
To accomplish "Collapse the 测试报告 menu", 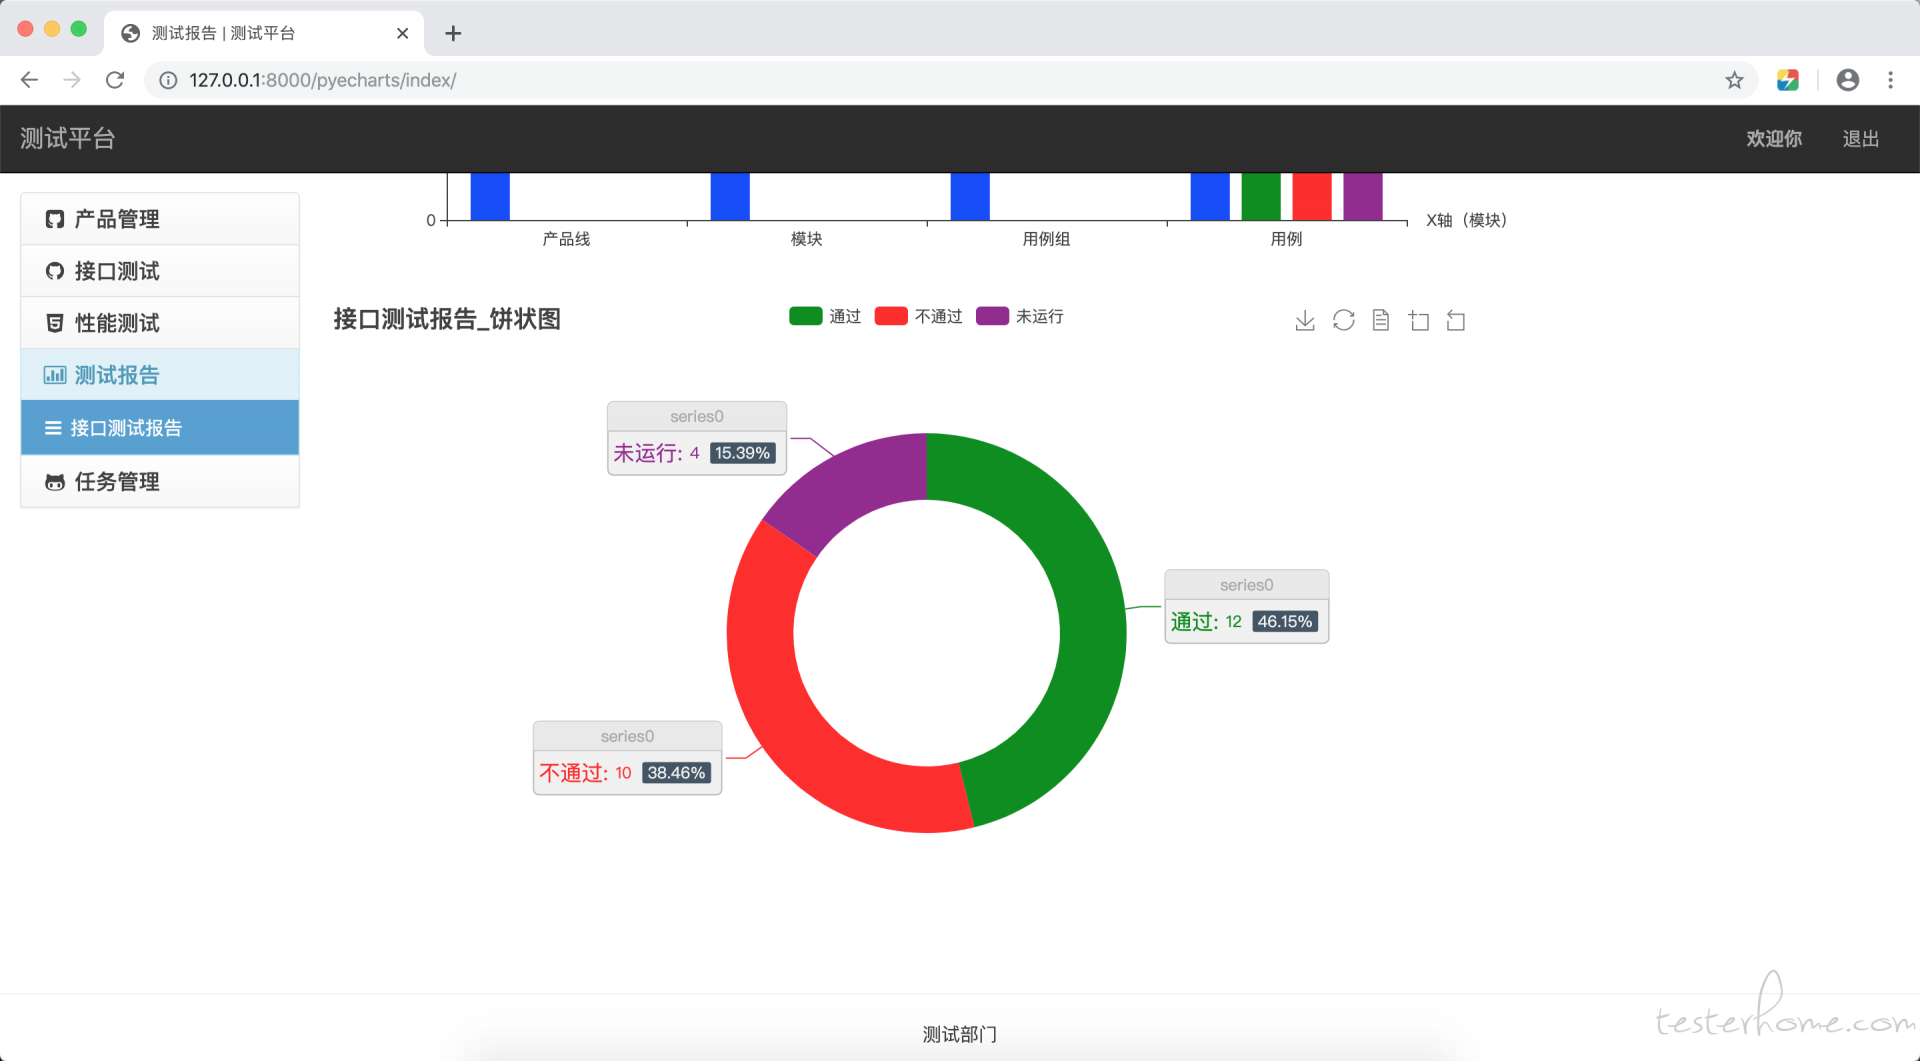I will click(160, 375).
